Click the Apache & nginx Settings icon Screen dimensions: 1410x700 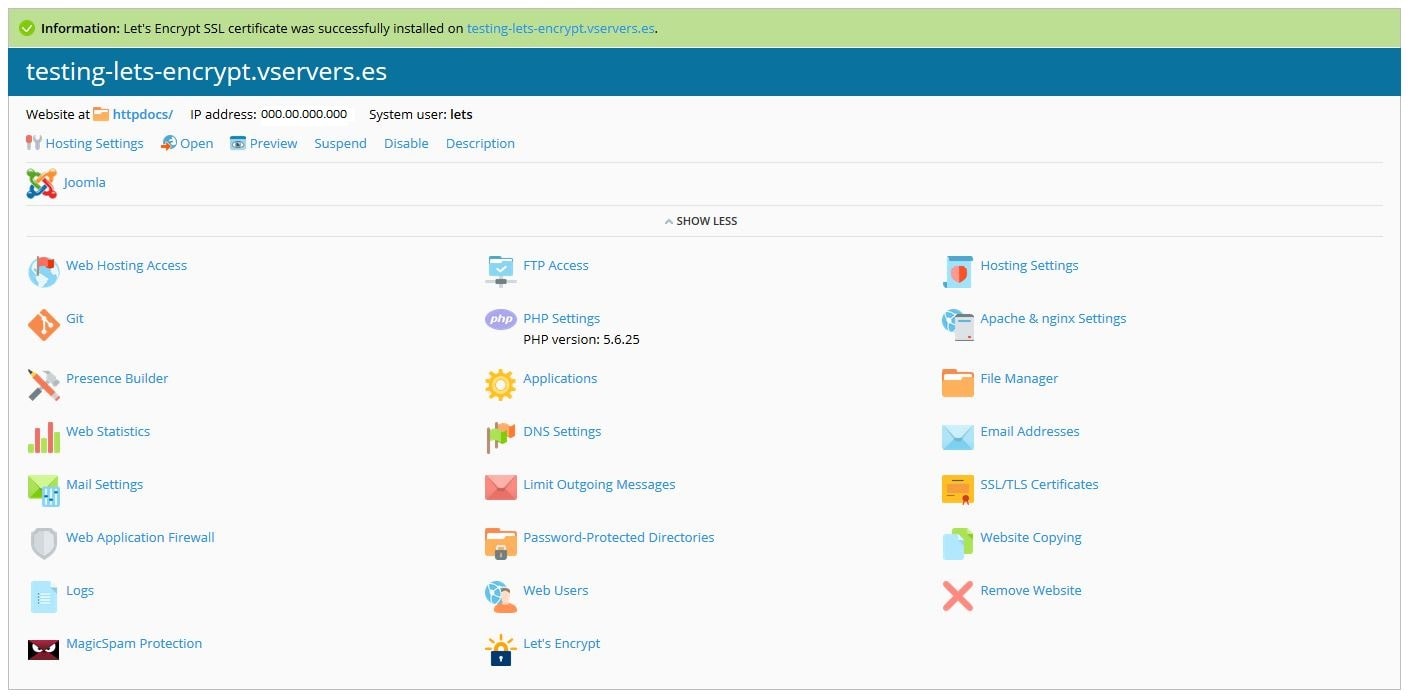pos(958,324)
